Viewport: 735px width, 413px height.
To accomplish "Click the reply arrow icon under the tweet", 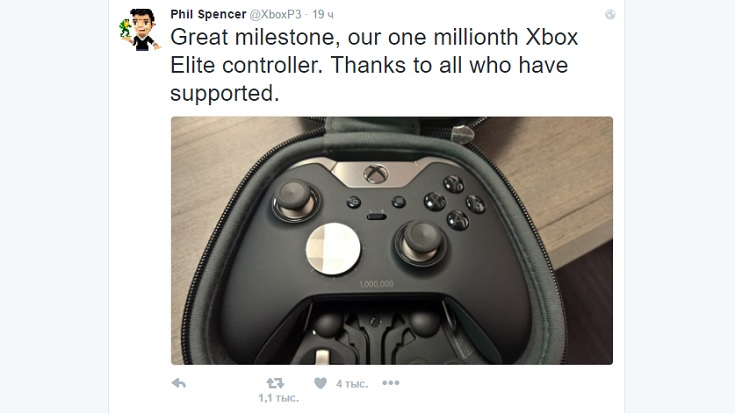I will (179, 383).
